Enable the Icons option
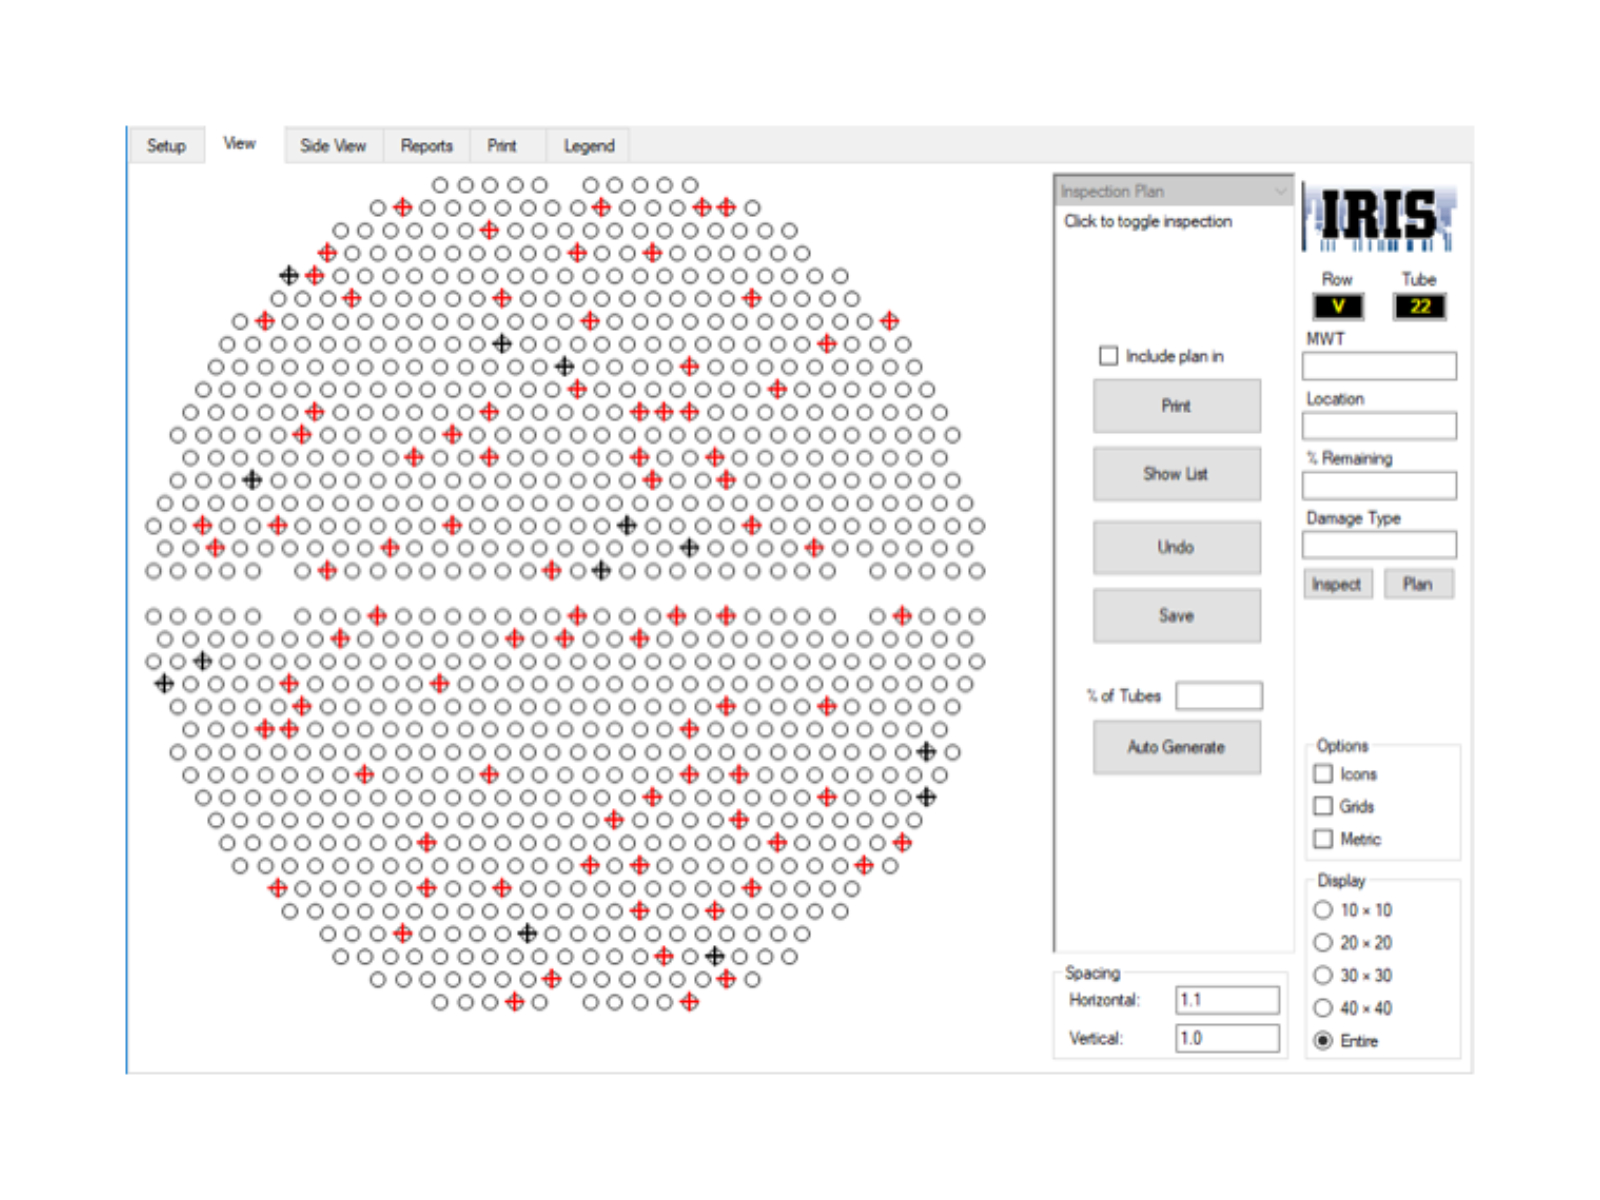This screenshot has width=1600, height=1200. pos(1323,774)
